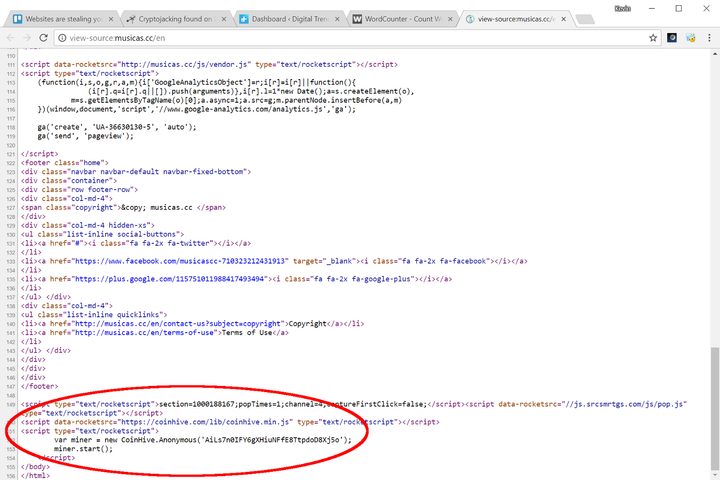The image size is (720, 480).
Task: Bookmark this page with the star icon
Action: [x=653, y=38]
